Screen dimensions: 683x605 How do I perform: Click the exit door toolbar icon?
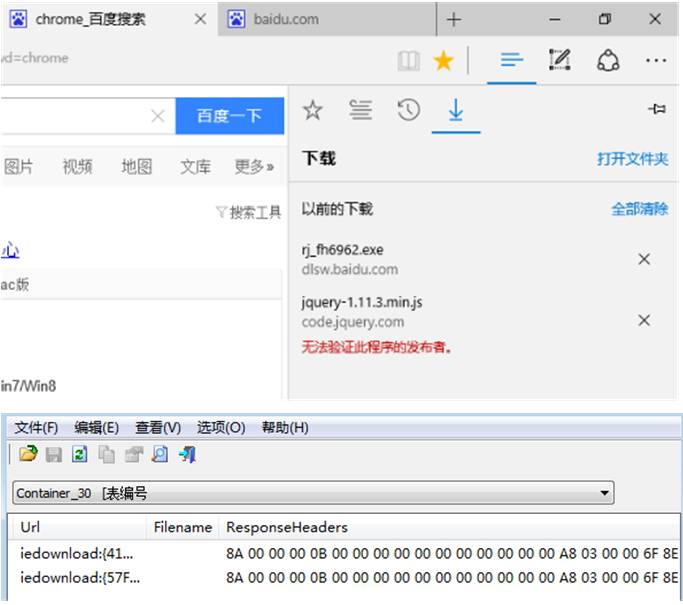(x=188, y=454)
